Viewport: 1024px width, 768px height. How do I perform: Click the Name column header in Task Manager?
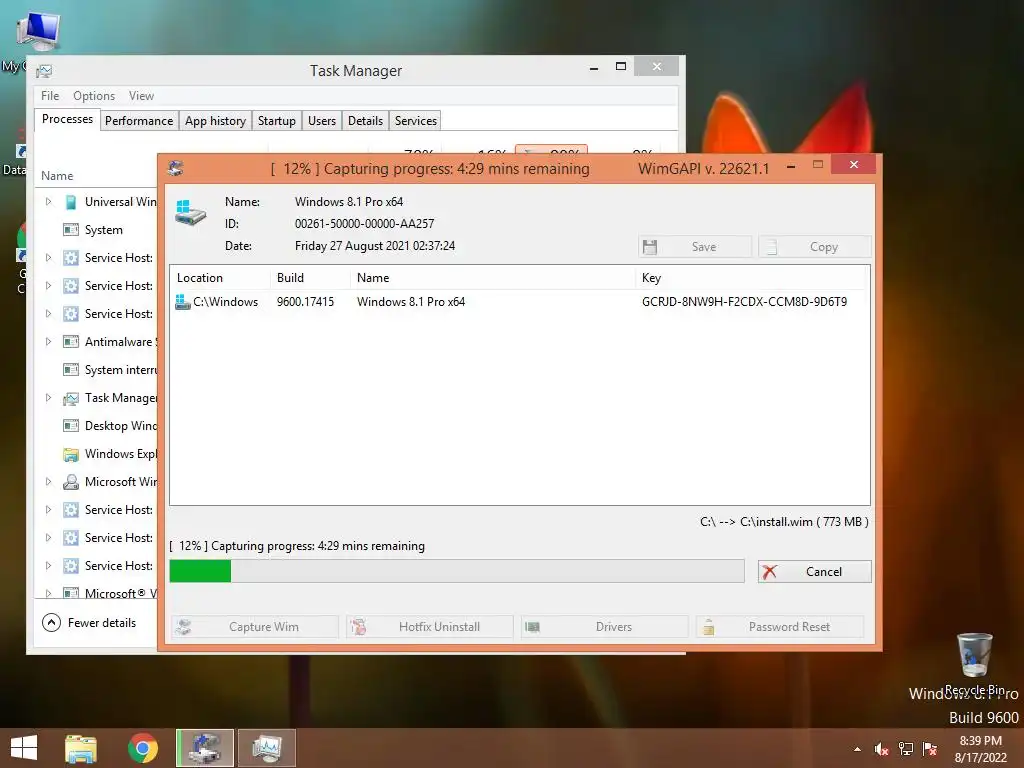(x=57, y=176)
